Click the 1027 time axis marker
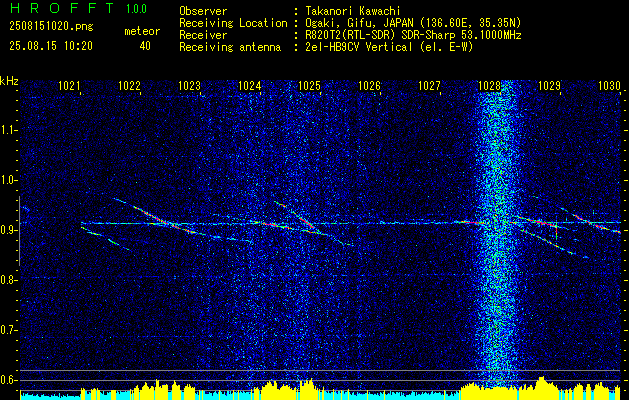The width and height of the screenshot is (629, 400). pos(429,85)
